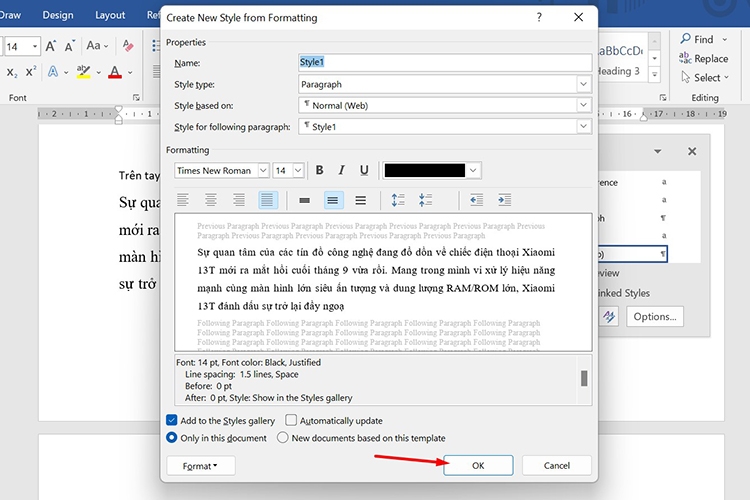
Task: Confirm the new style with OK
Action: 478,466
